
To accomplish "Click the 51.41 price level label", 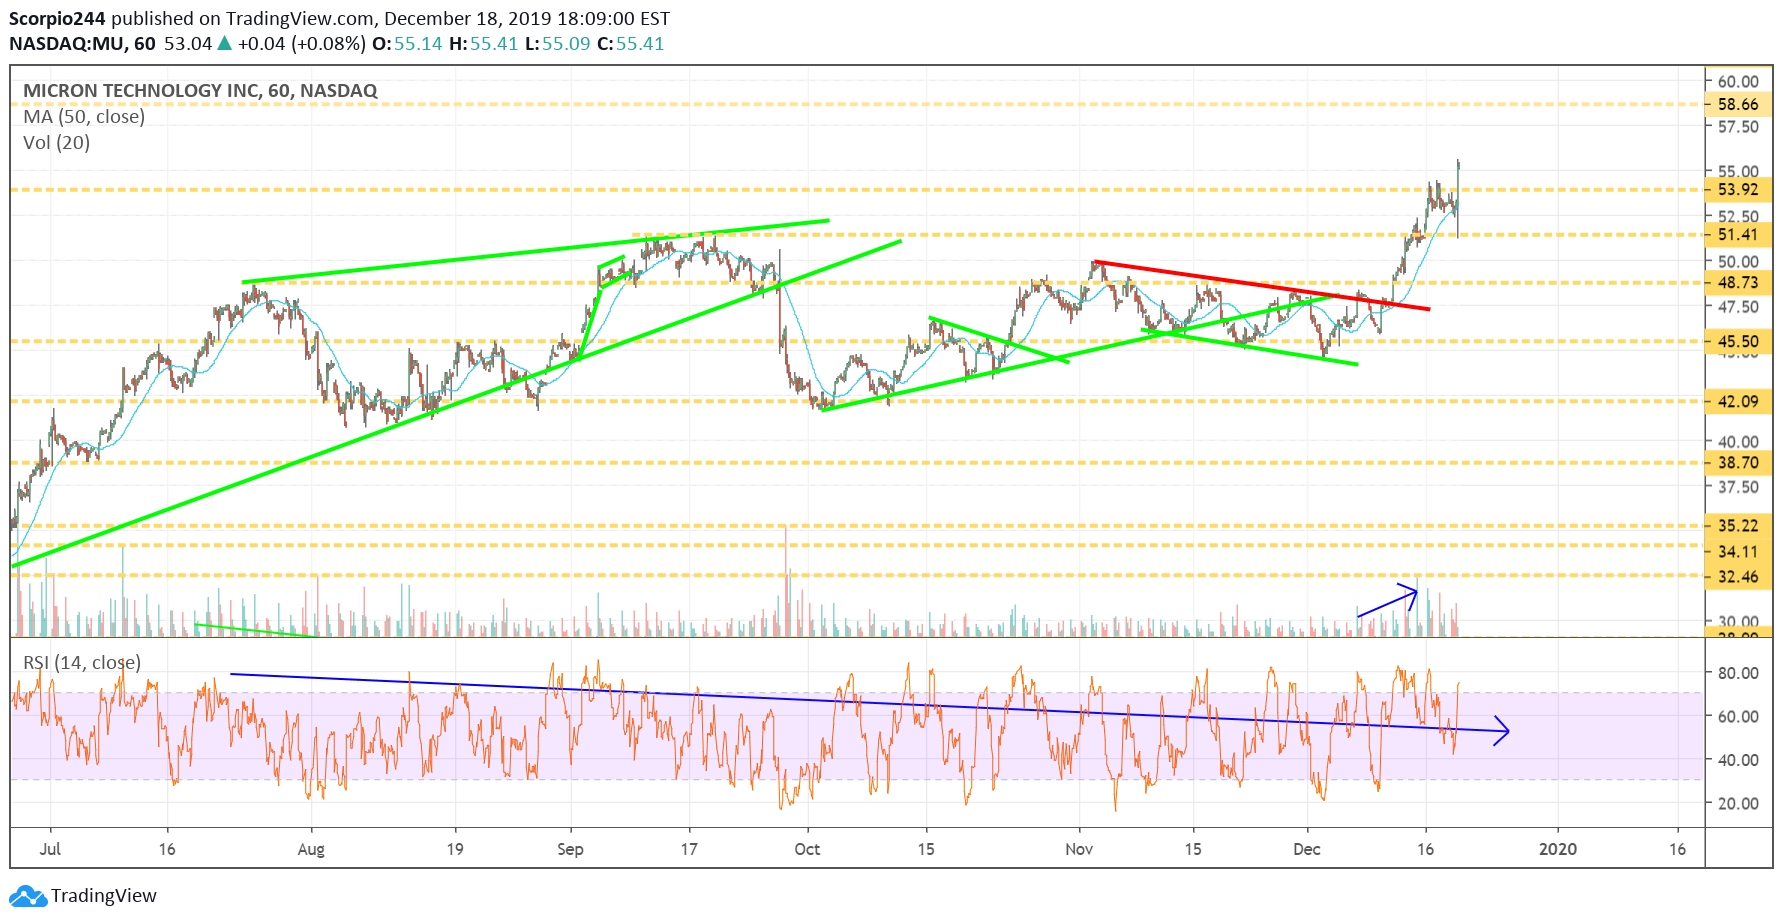I will 1738,234.
